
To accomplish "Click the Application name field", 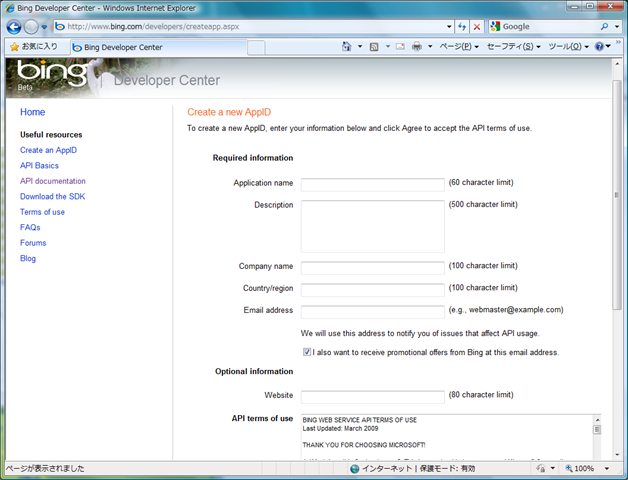I will [x=372, y=185].
